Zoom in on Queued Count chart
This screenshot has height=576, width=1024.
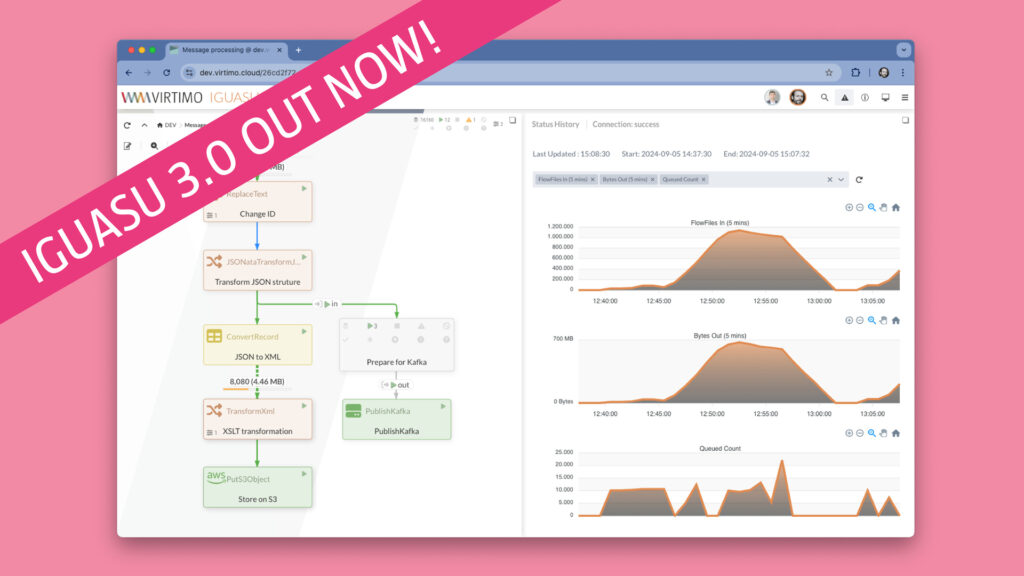point(849,433)
